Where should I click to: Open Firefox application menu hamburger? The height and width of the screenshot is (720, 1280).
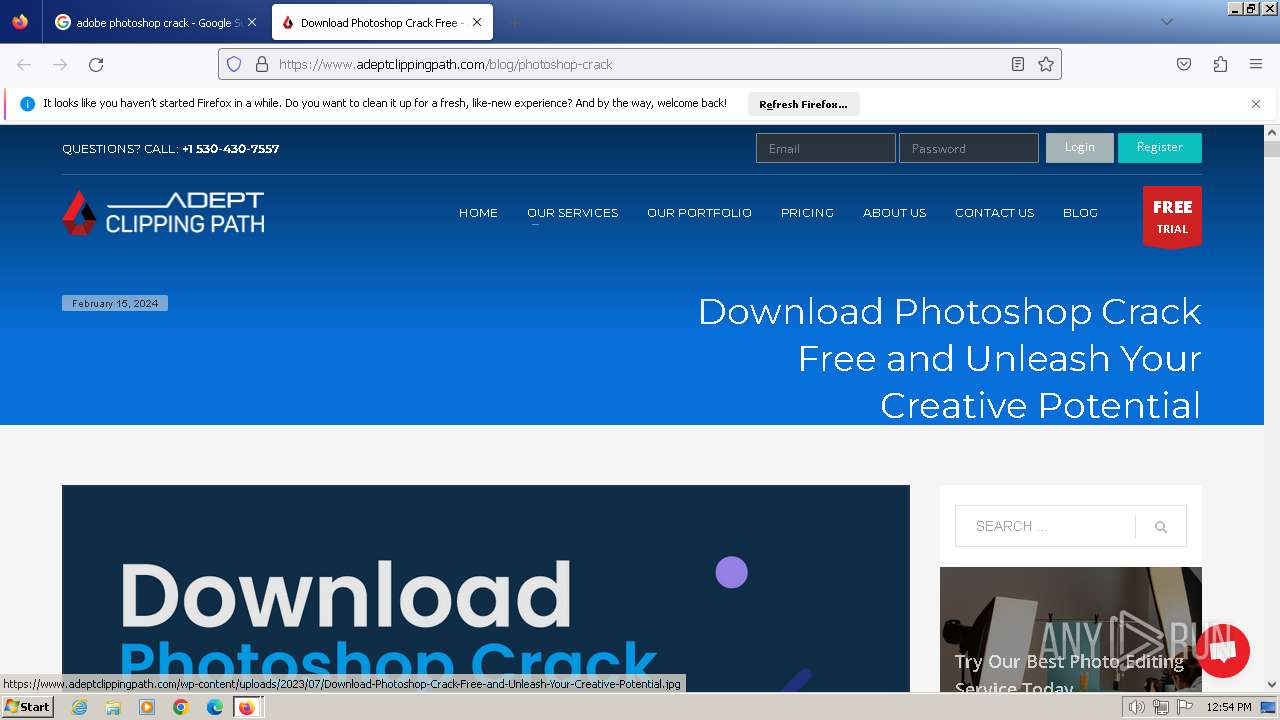point(1256,64)
